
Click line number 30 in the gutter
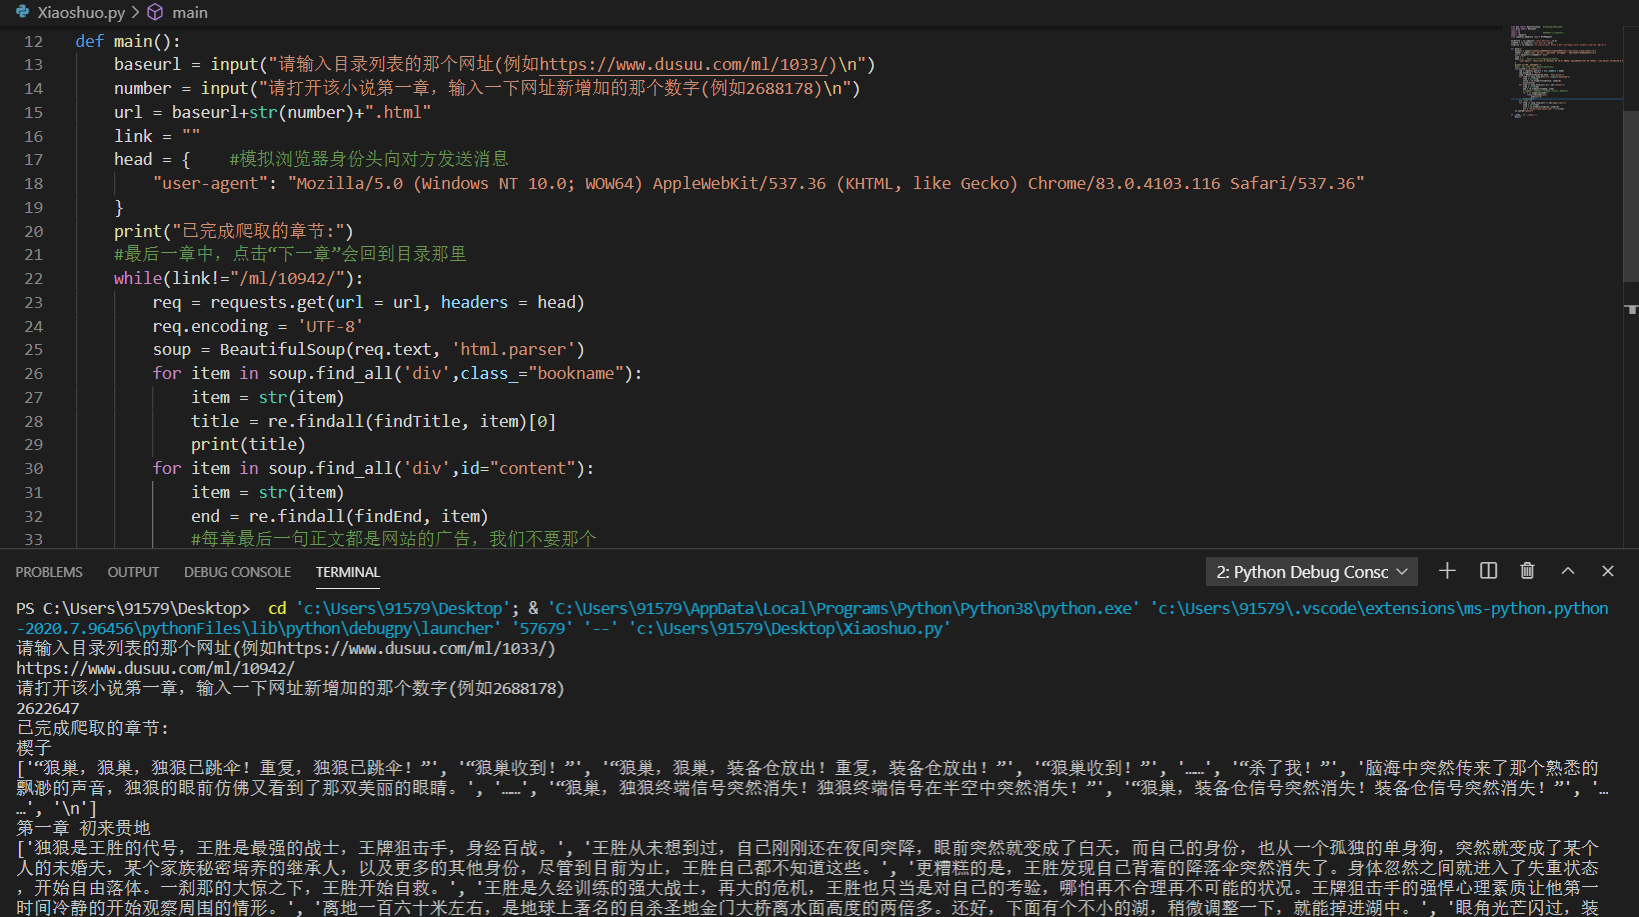click(x=33, y=468)
